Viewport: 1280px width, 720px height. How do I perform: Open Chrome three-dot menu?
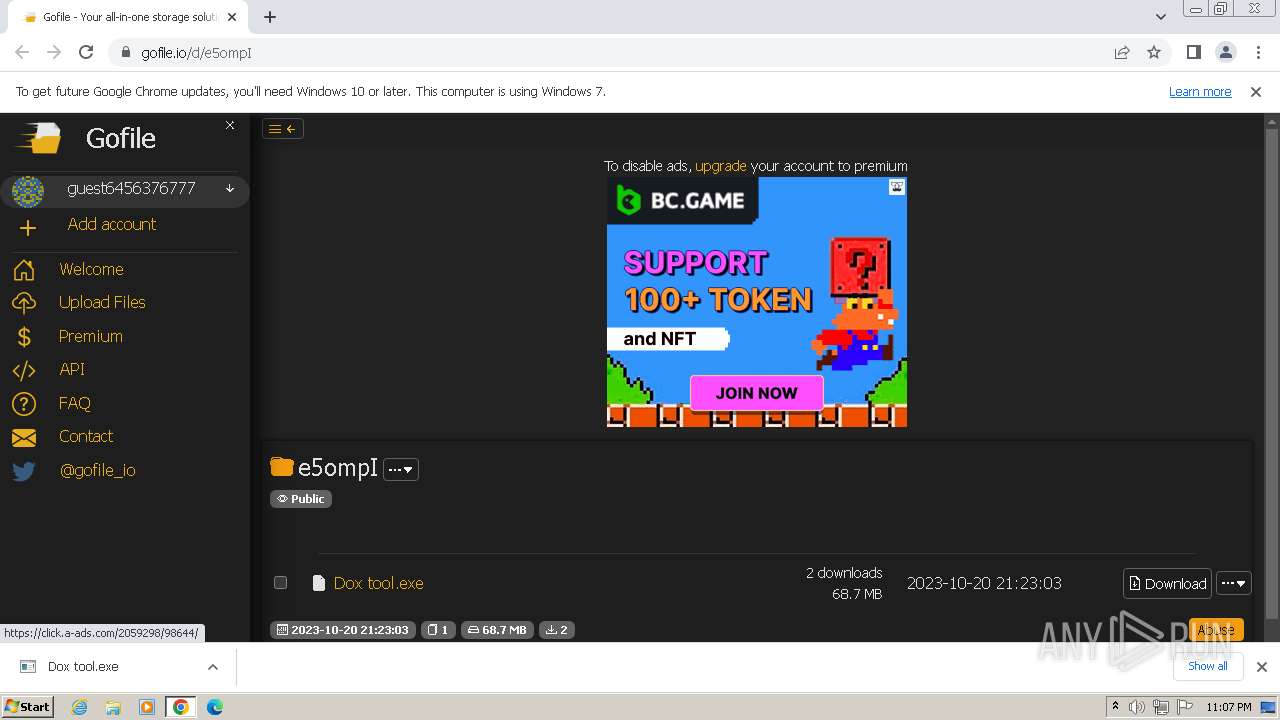point(1258,52)
